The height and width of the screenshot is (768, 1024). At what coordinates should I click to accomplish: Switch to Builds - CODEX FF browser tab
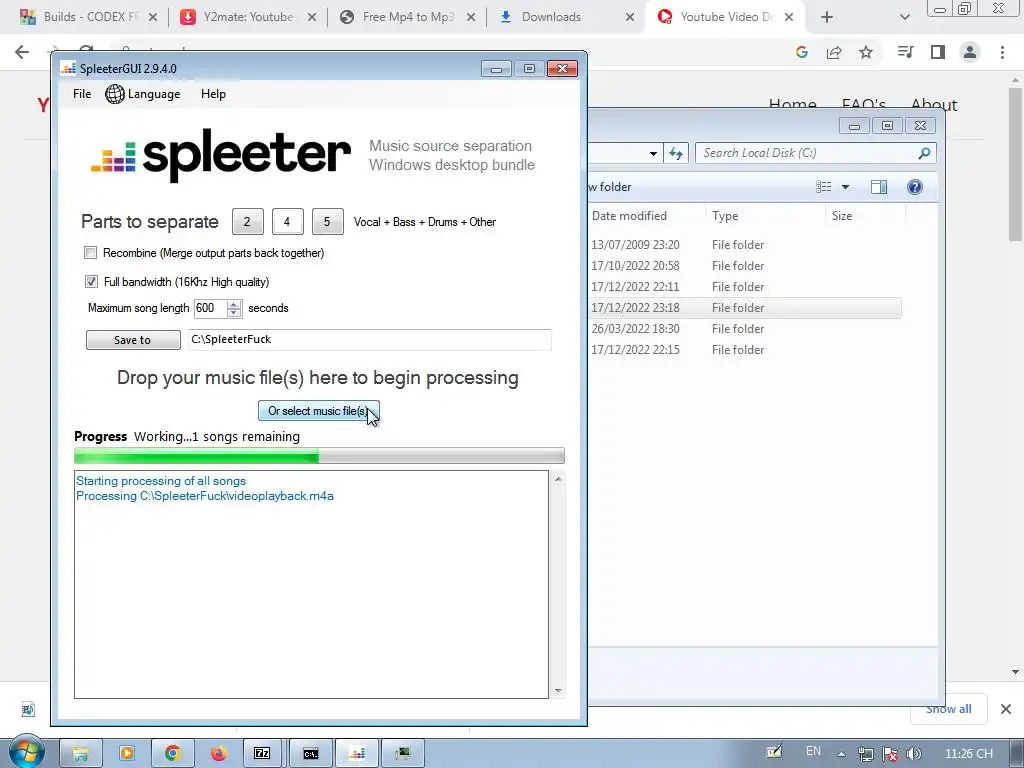pos(88,17)
